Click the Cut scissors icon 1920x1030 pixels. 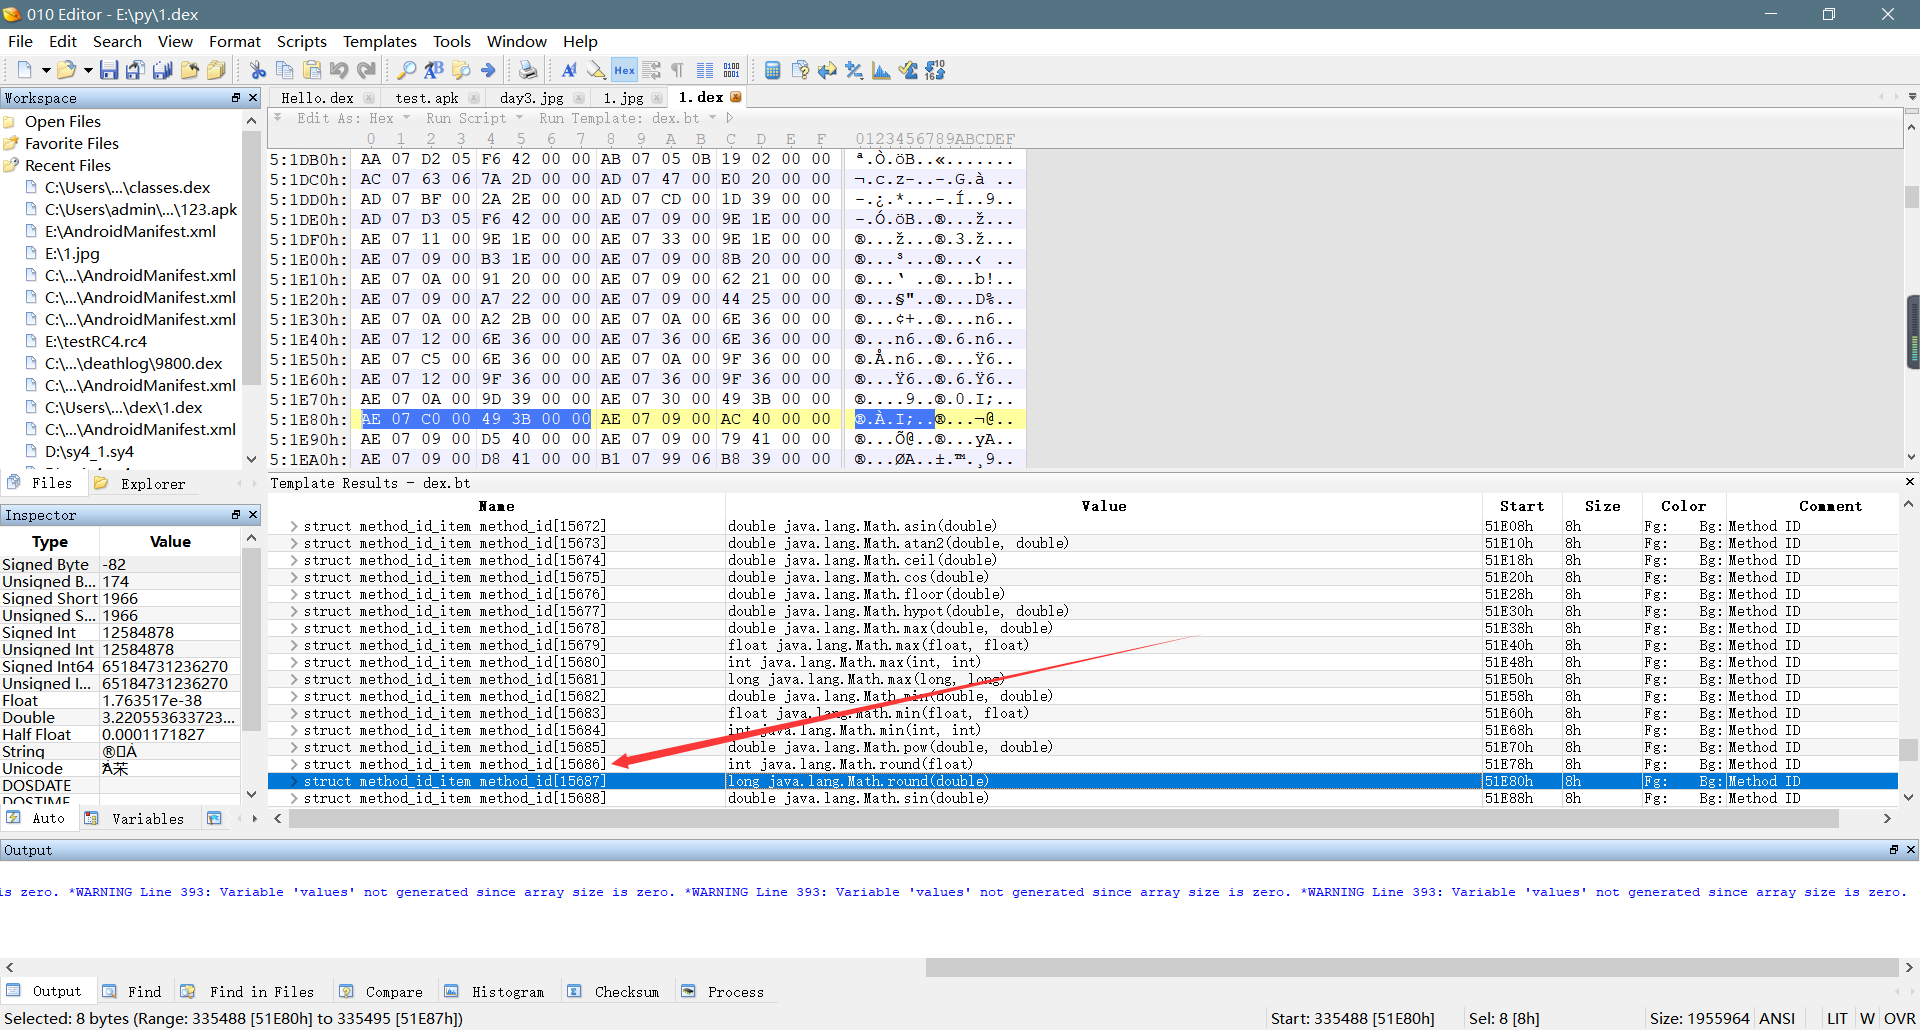pos(258,70)
